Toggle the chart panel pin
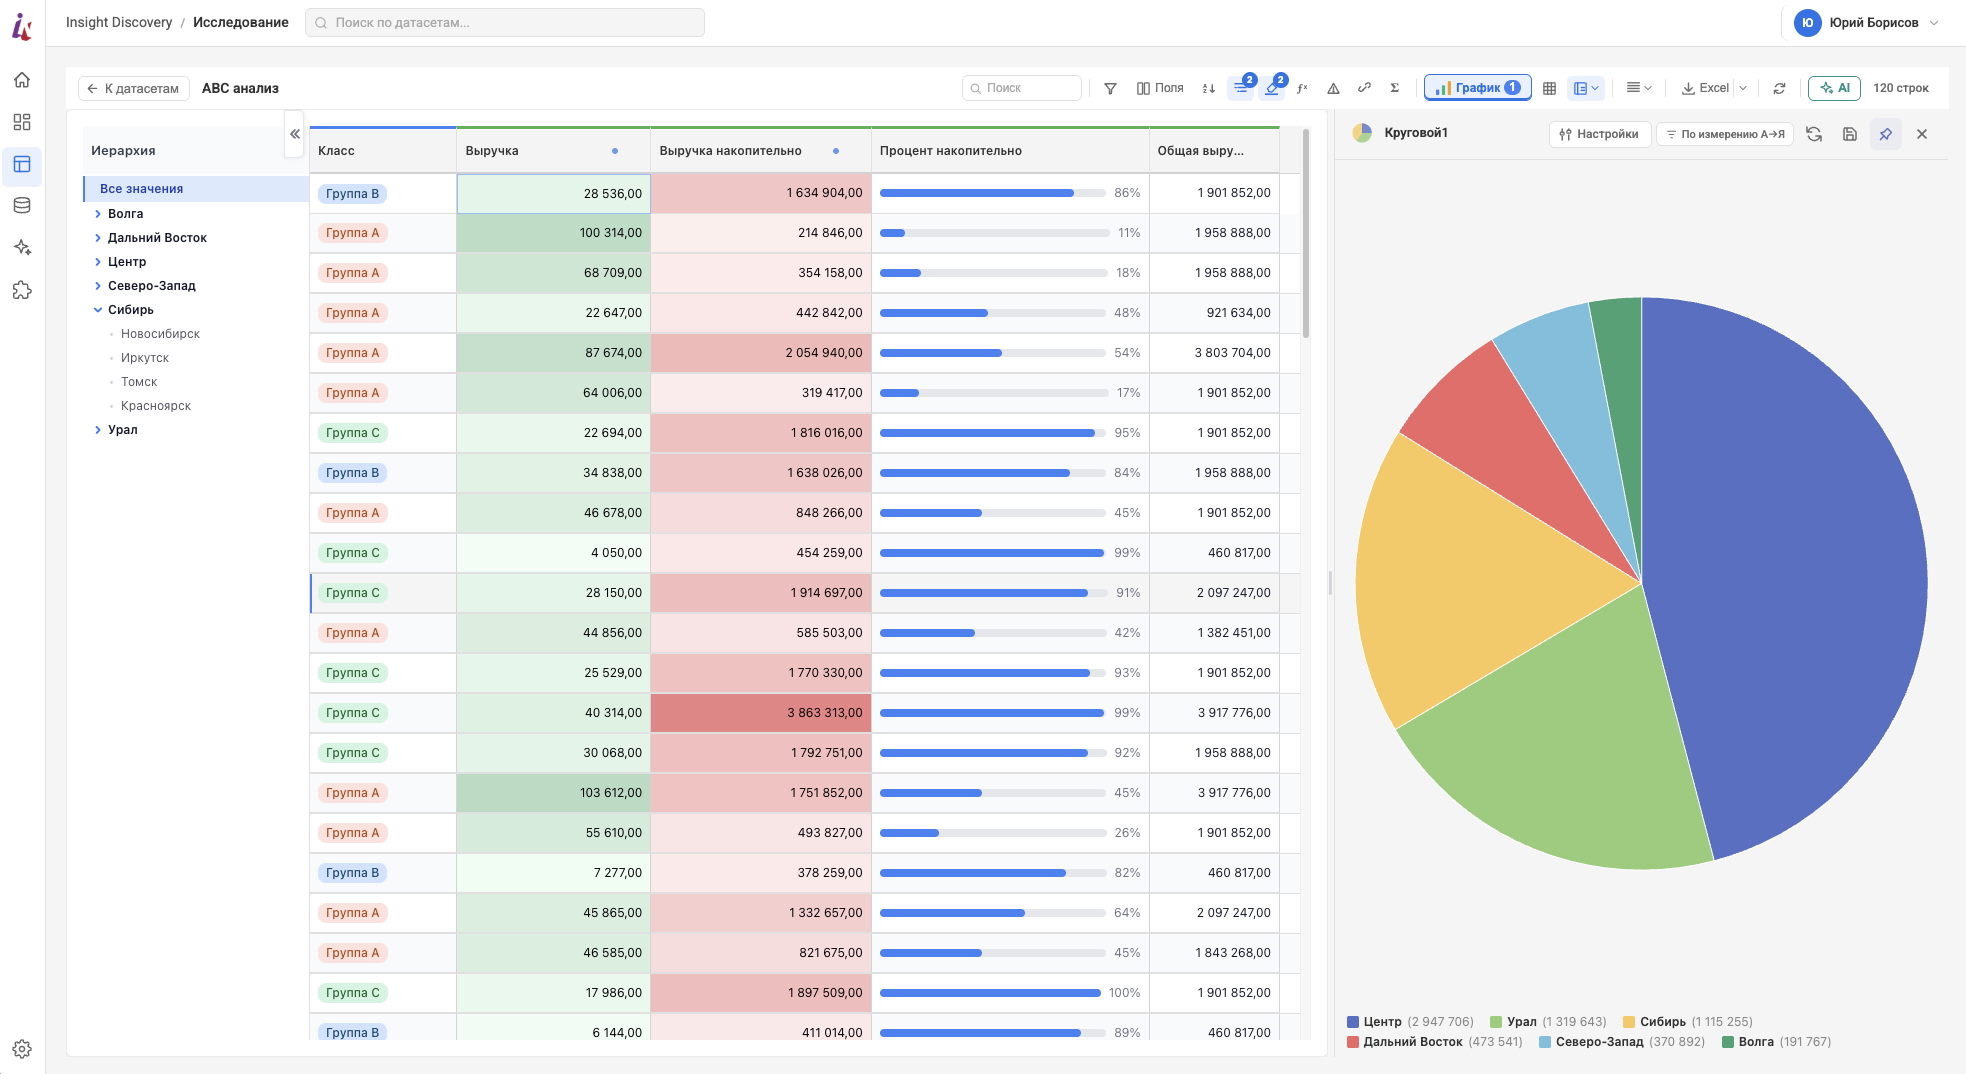The image size is (1966, 1074). pyautogui.click(x=1886, y=134)
